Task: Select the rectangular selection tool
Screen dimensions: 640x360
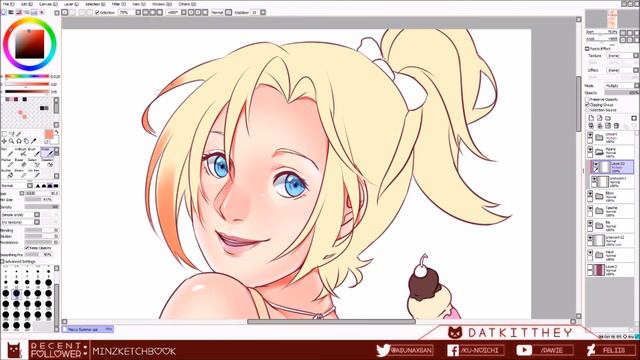Action: pyautogui.click(x=4, y=134)
